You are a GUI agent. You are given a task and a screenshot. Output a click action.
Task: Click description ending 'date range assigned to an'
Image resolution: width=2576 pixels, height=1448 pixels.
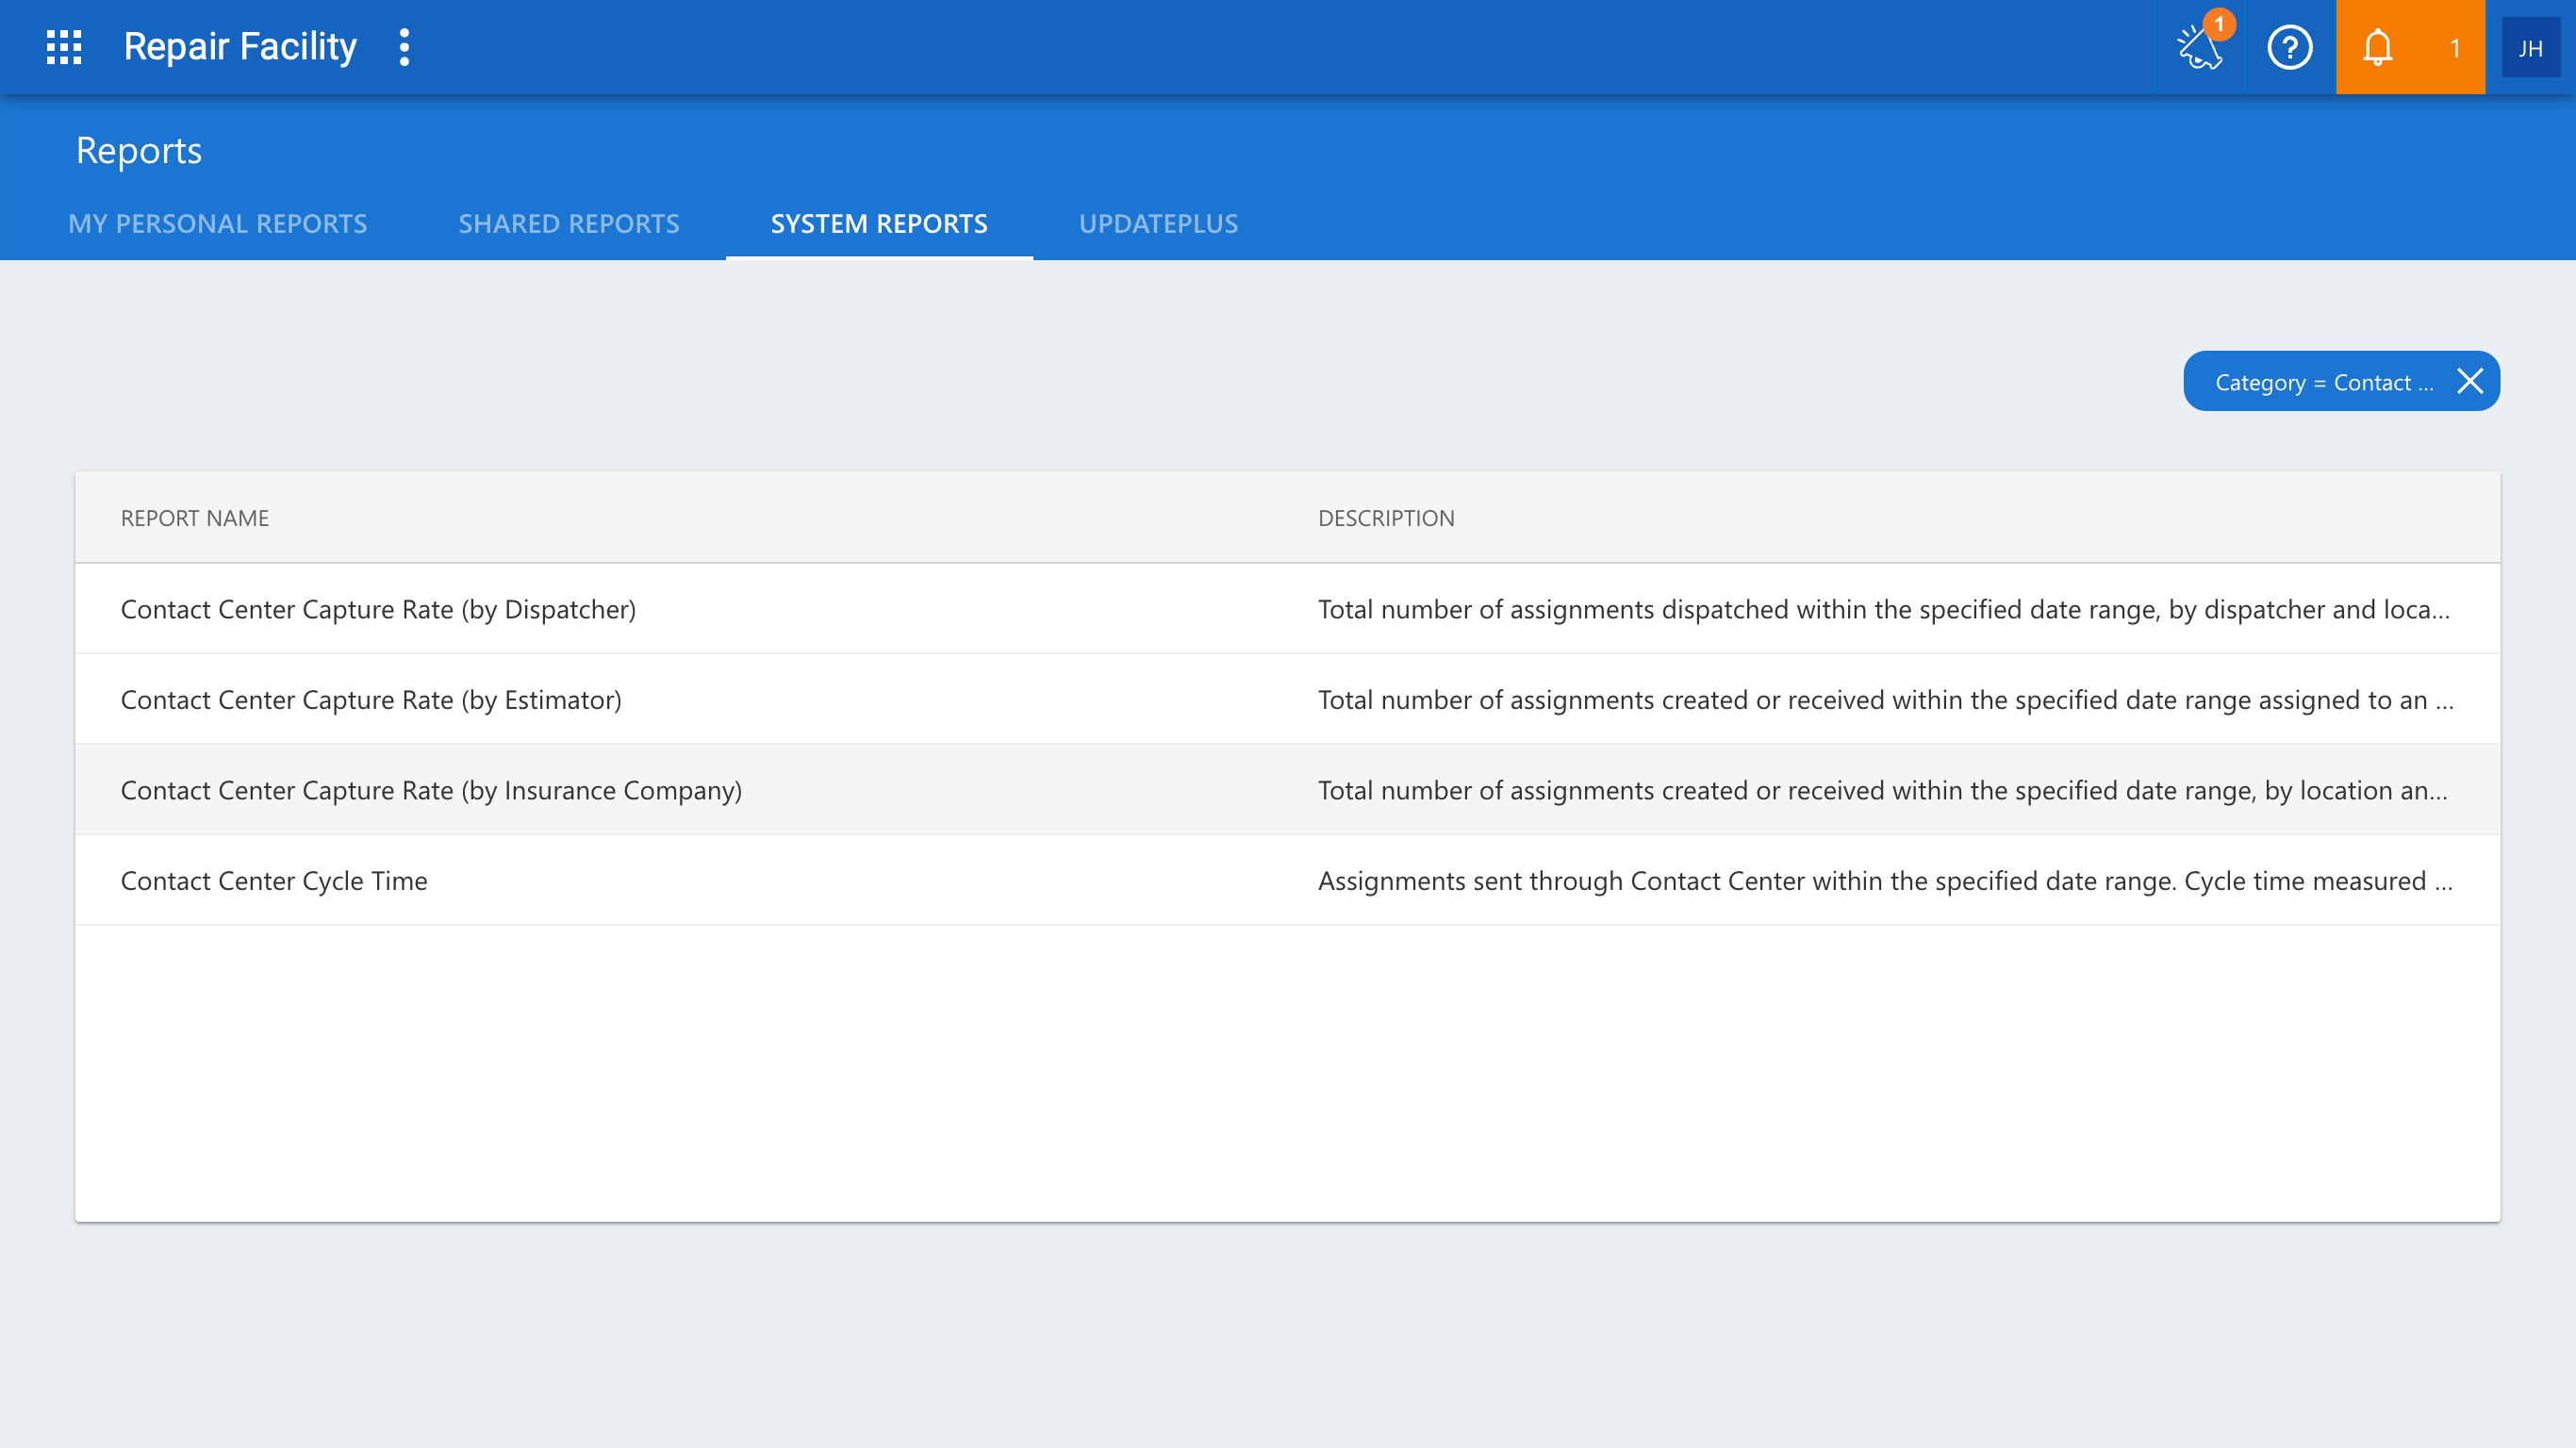point(1886,699)
